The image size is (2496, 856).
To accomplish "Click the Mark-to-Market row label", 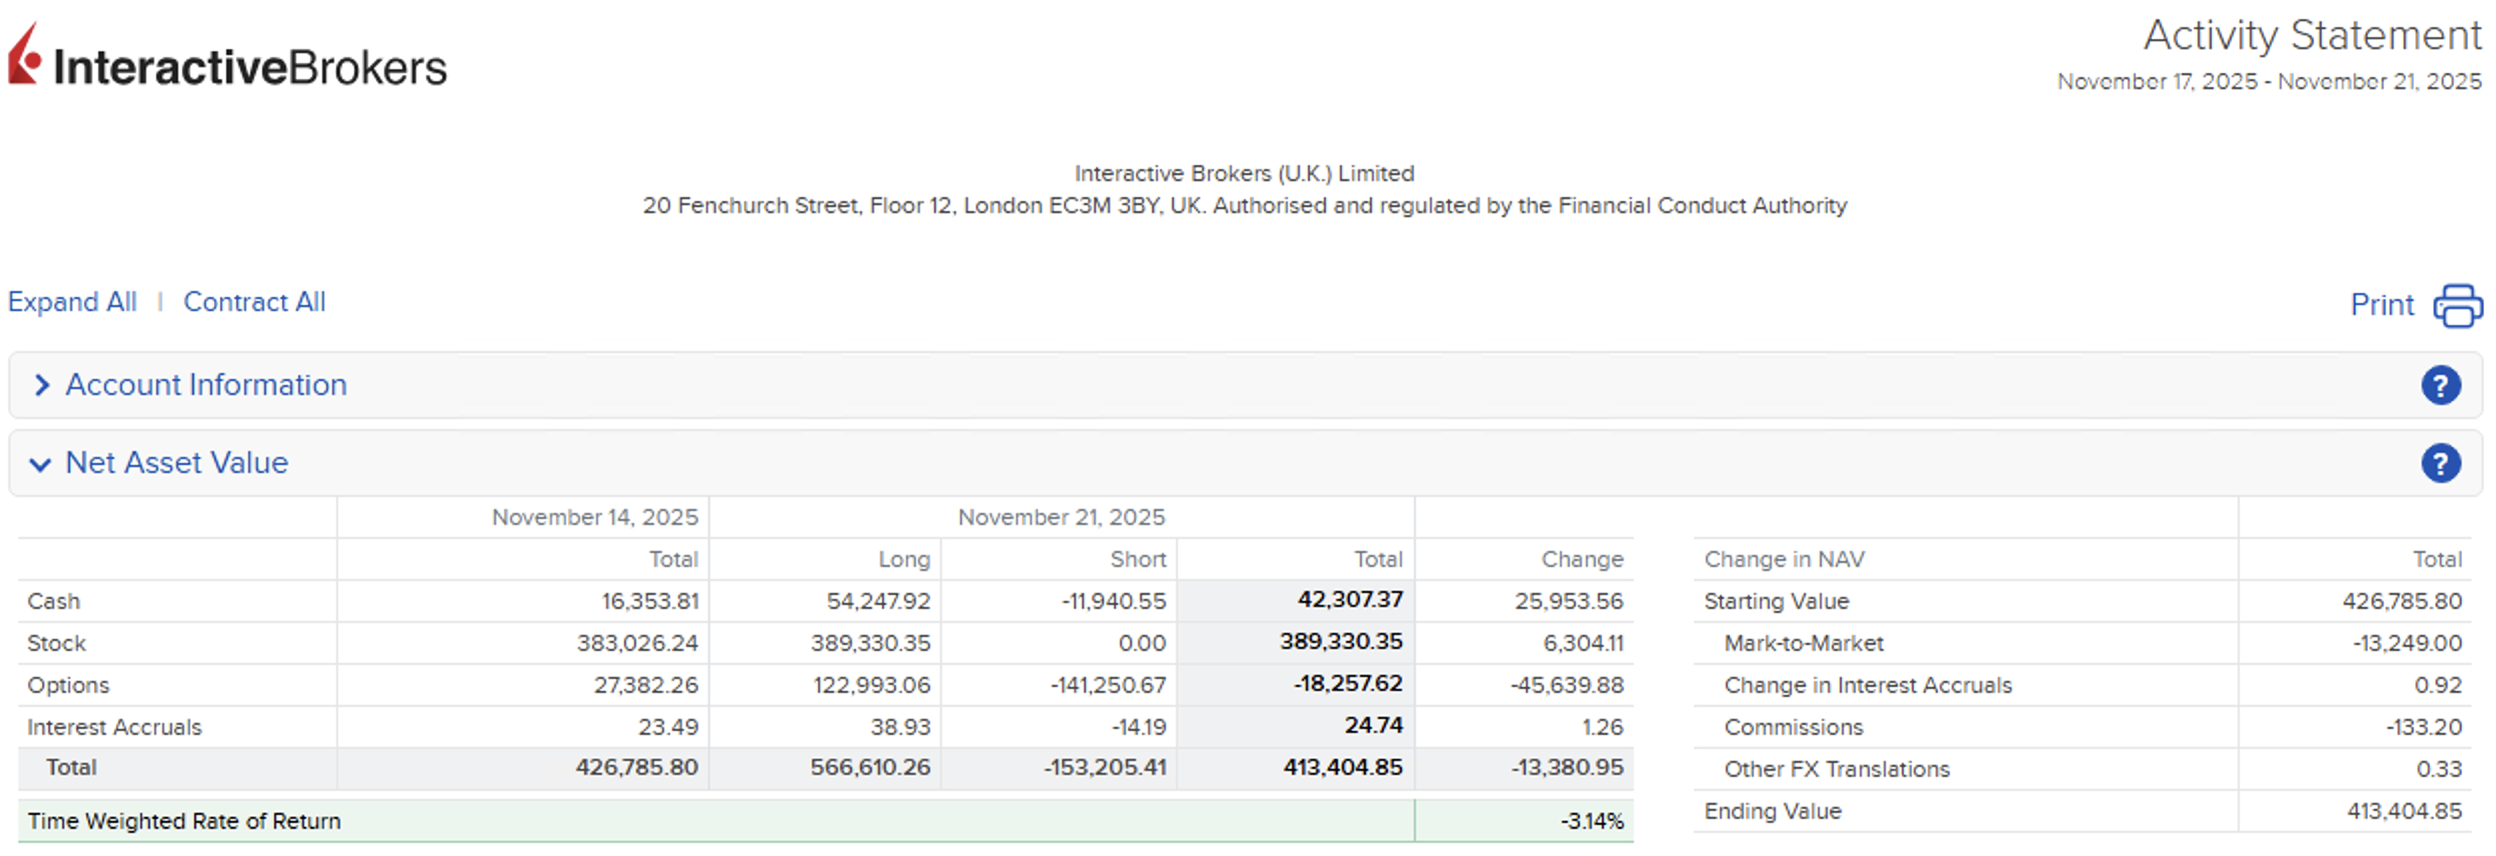I will tap(1803, 643).
